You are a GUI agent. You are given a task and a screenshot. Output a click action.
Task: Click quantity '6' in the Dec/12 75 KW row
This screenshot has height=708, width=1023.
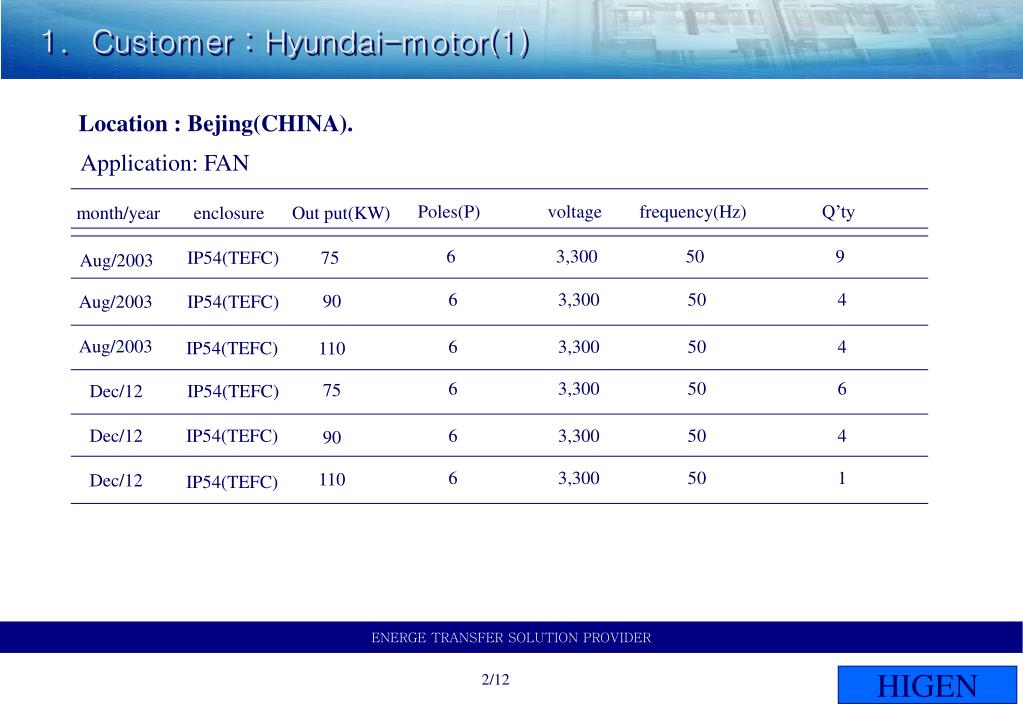[842, 389]
